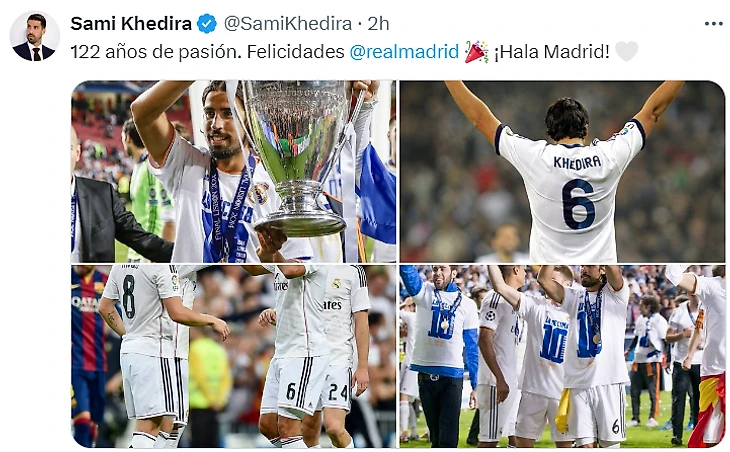This screenshot has height=452, width=730.
Task: Open the photo with Barcelona player
Action: (234, 357)
